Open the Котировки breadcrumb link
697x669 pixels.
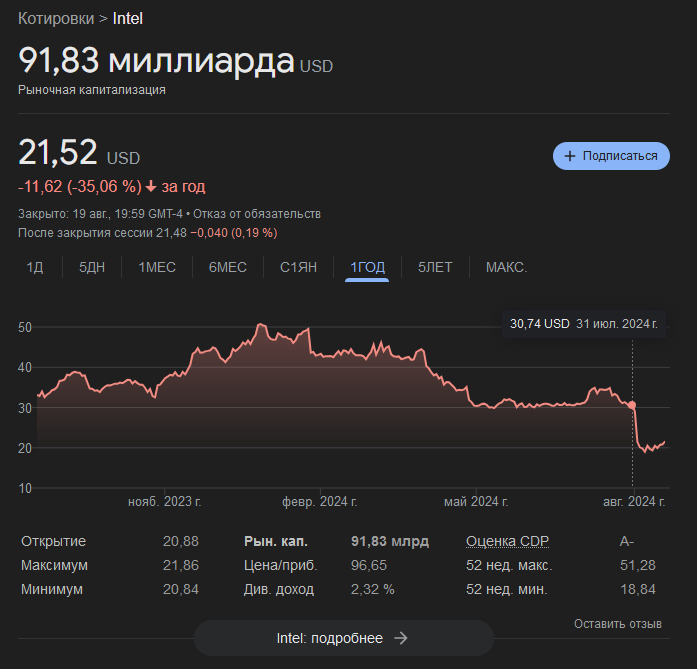point(56,19)
